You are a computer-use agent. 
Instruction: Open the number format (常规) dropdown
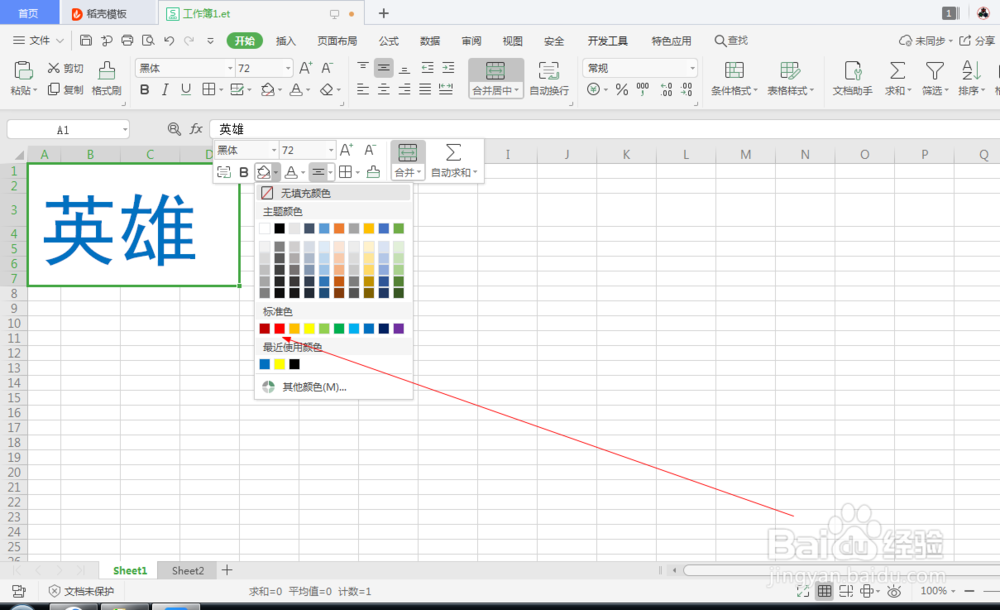[x=692, y=68]
